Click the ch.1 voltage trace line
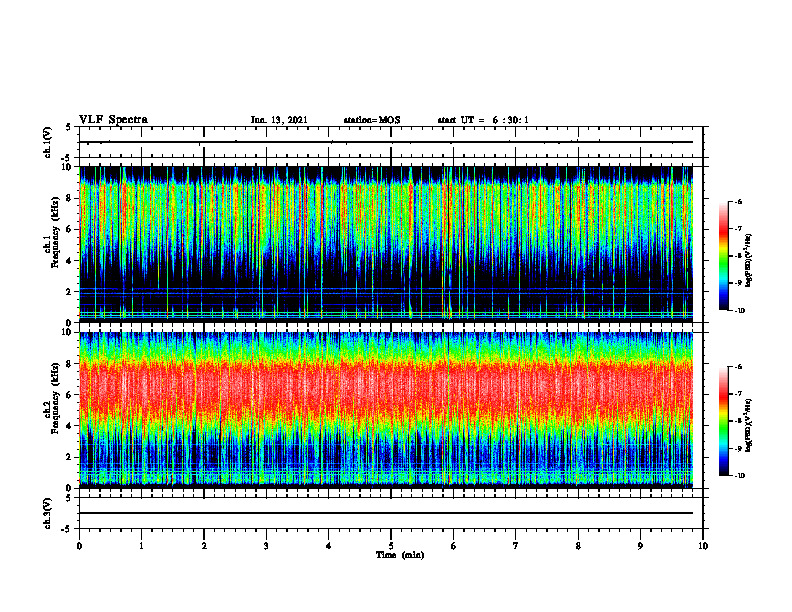Screen dimensions: 792x612 (386, 142)
